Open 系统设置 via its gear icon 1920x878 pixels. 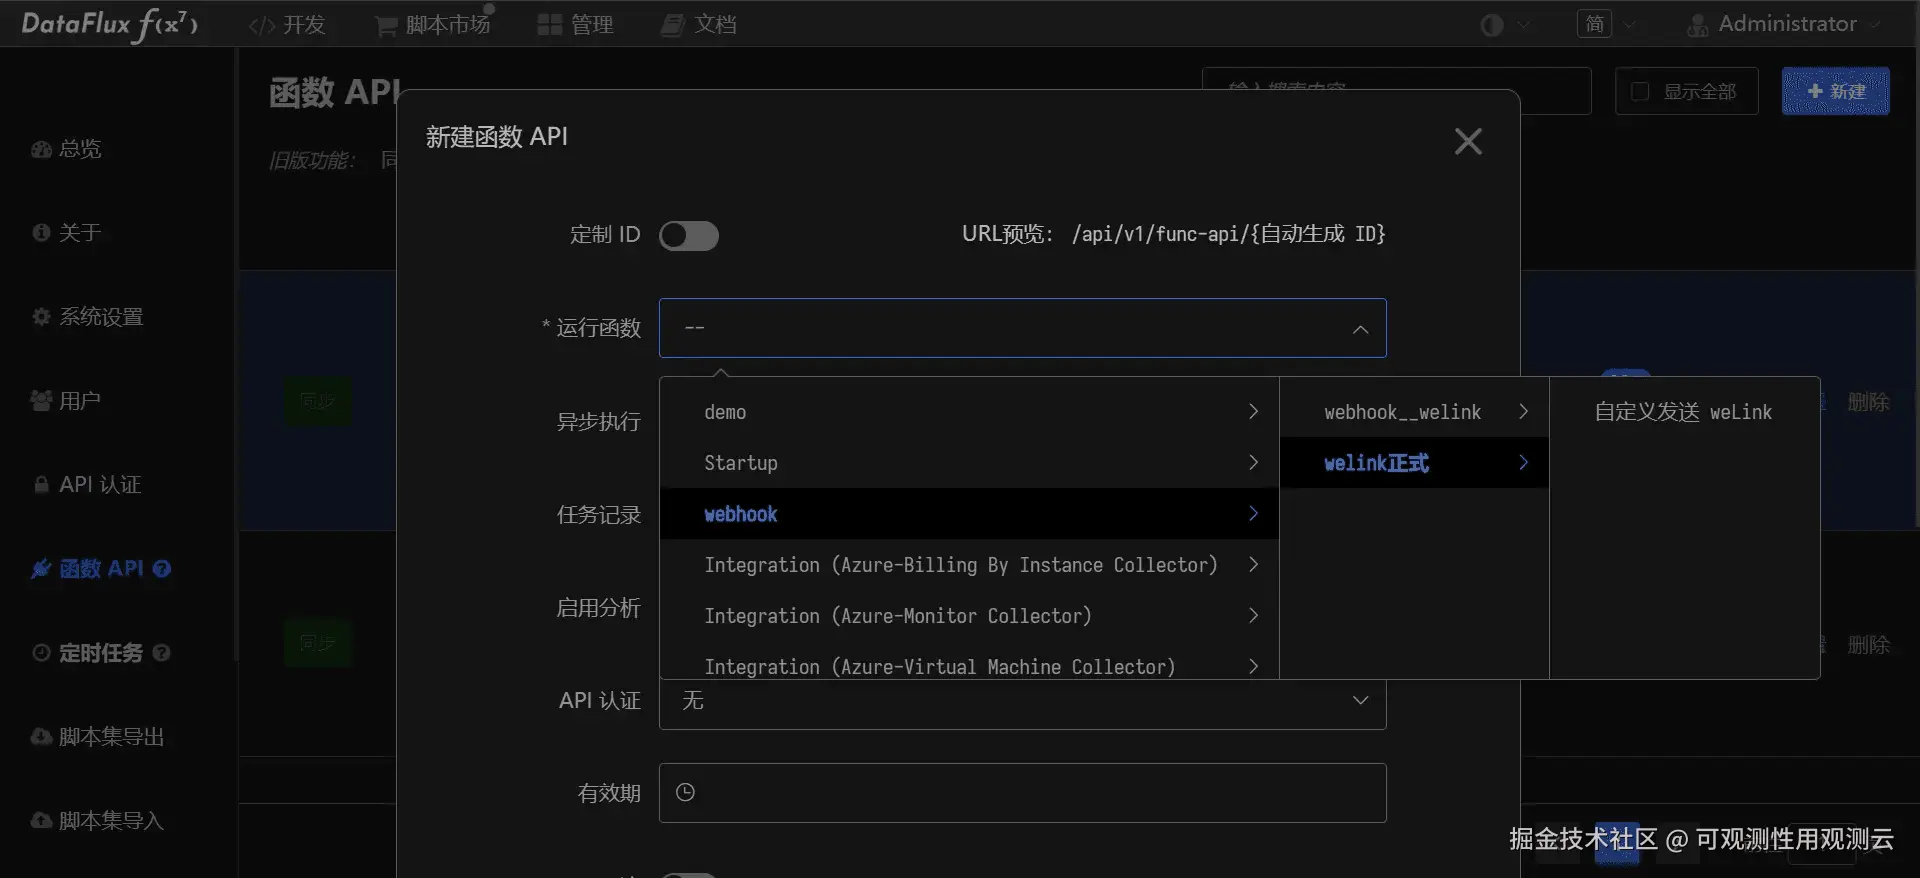pos(41,317)
